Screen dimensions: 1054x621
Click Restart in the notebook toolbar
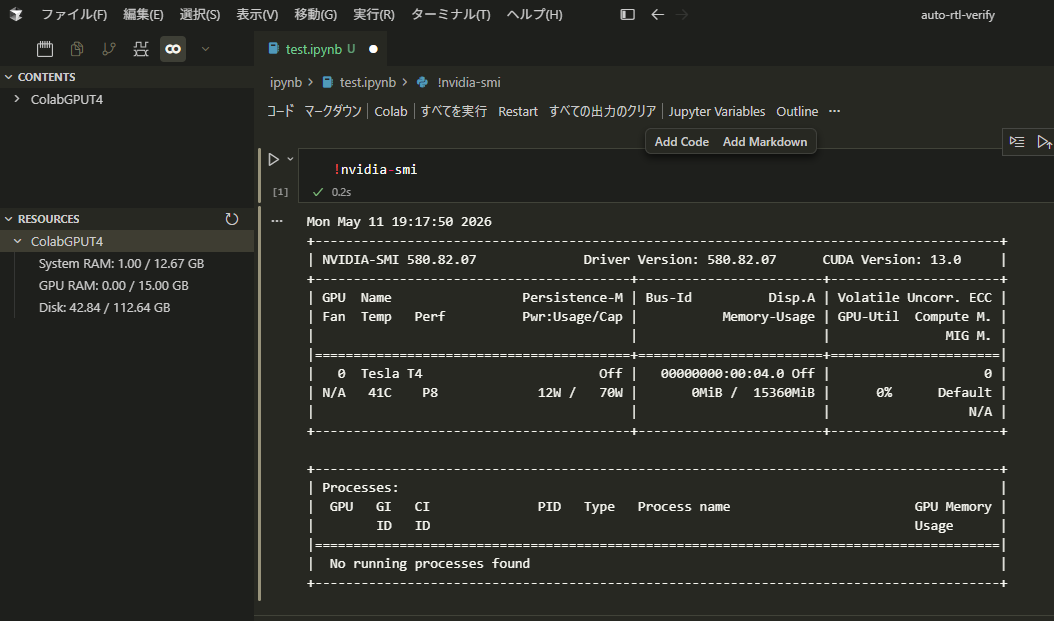point(518,112)
